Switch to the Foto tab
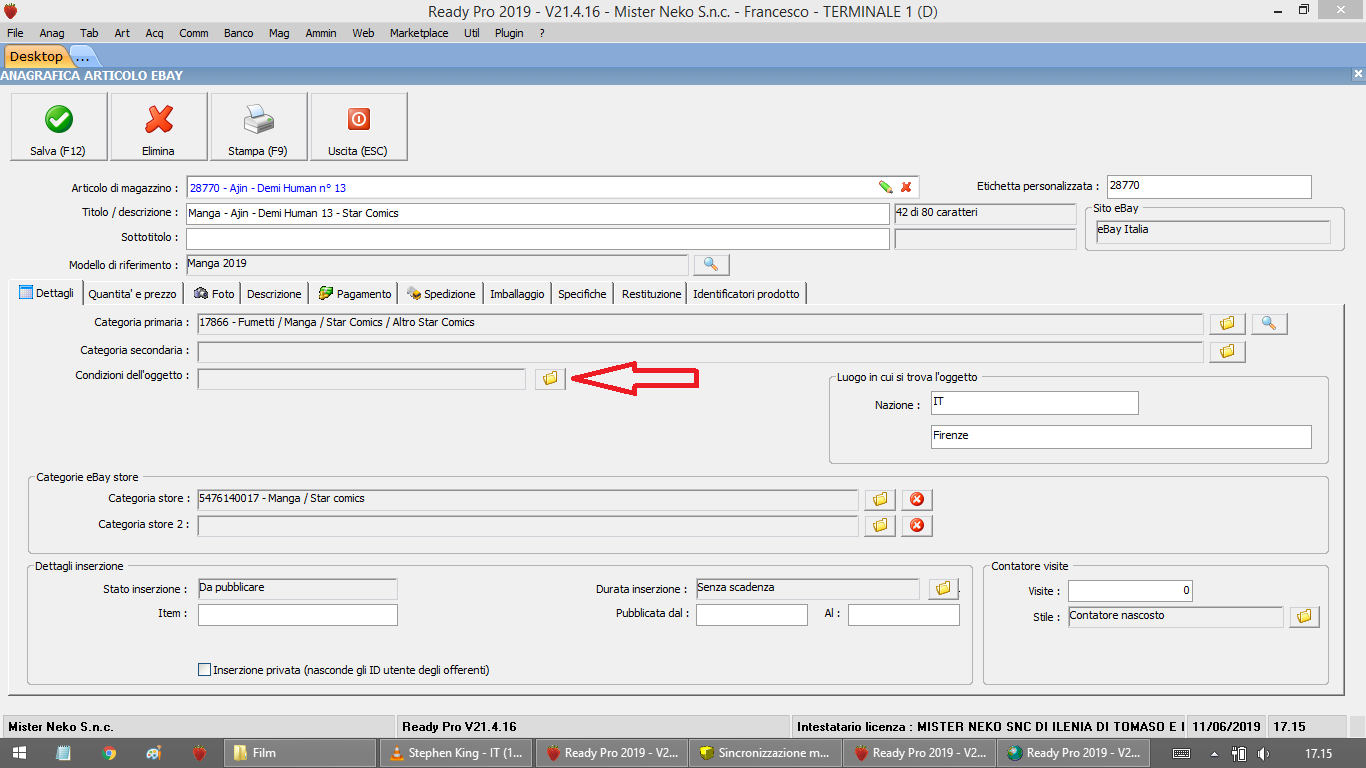 coord(214,294)
